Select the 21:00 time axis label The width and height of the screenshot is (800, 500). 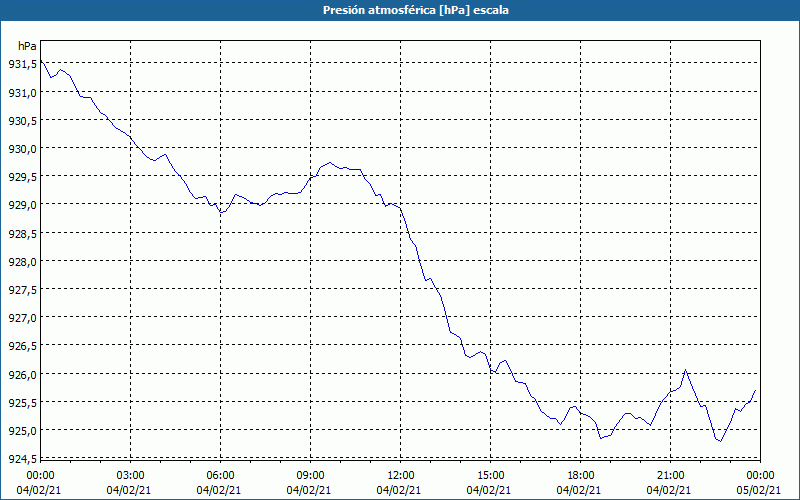[x=670, y=476]
